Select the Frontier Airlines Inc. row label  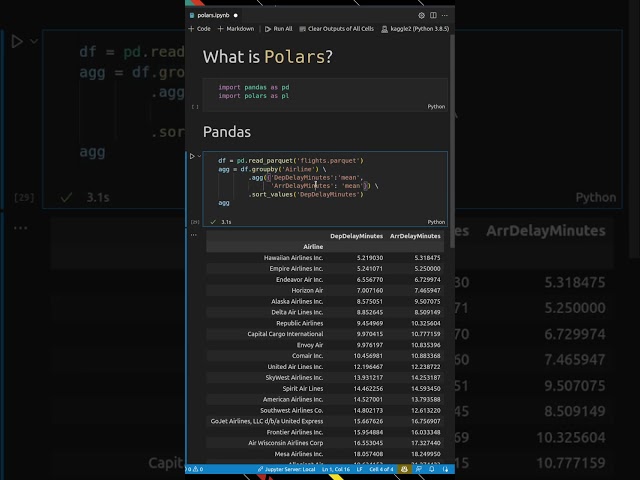[x=295, y=432]
